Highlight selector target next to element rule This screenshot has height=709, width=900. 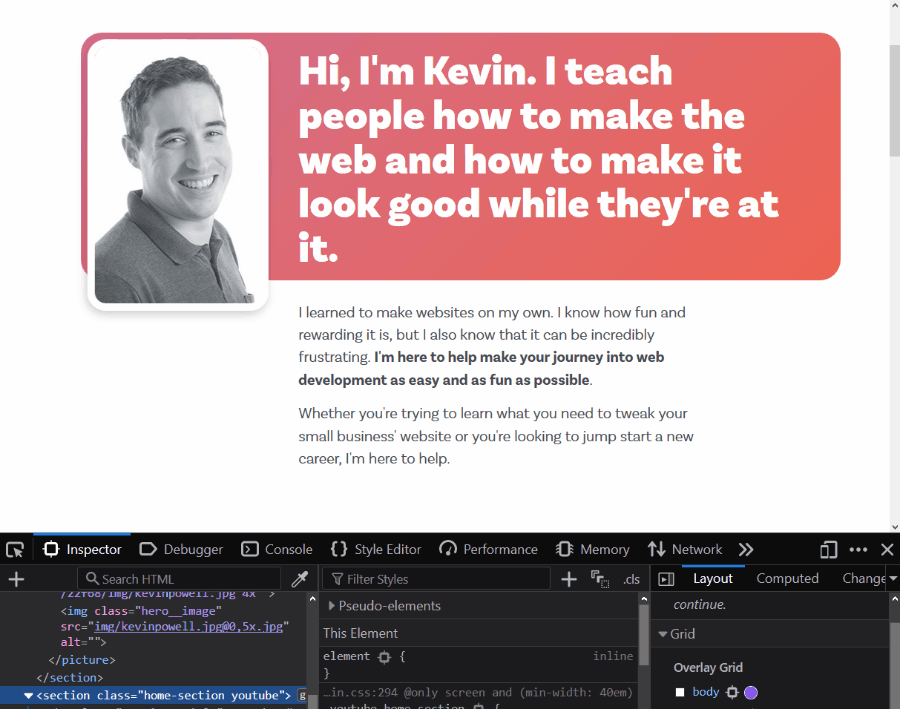coord(385,657)
